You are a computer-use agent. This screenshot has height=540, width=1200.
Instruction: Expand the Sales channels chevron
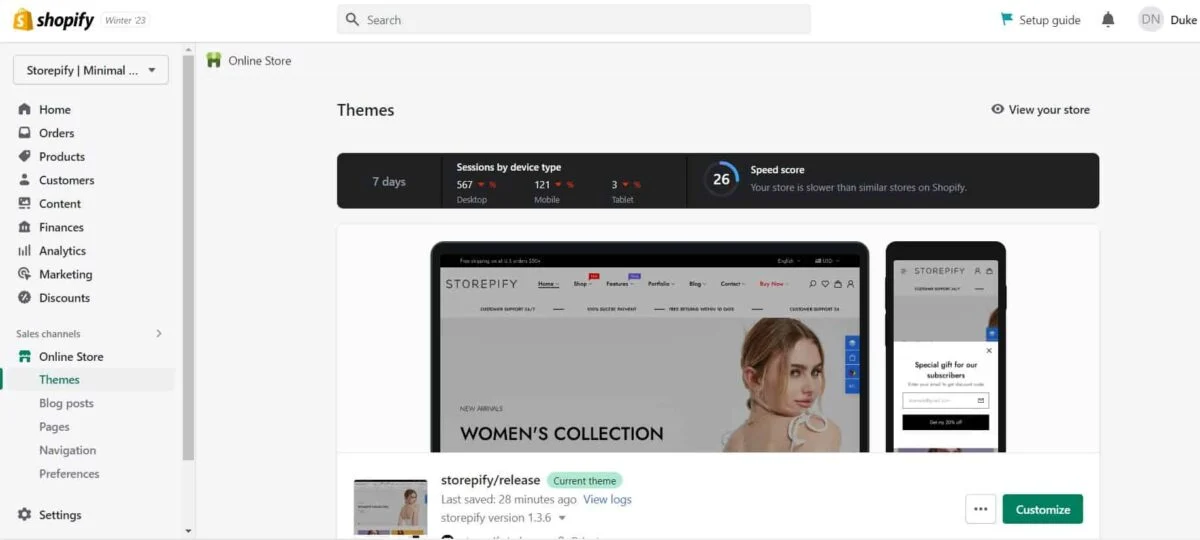point(159,334)
